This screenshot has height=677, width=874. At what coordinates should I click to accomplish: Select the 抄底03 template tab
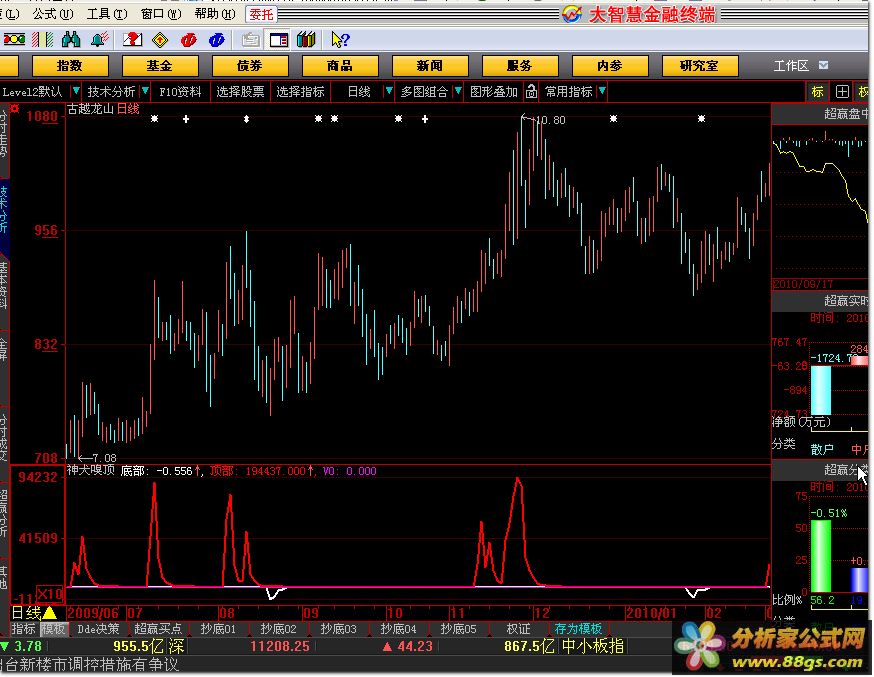coord(338,629)
